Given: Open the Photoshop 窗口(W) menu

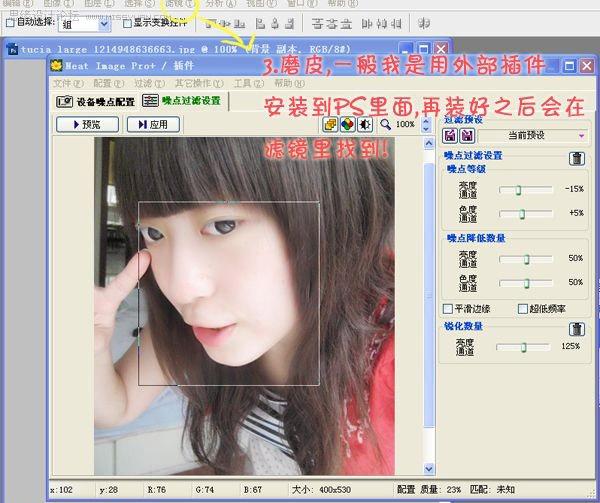Looking at the screenshot, I should point(302,3).
